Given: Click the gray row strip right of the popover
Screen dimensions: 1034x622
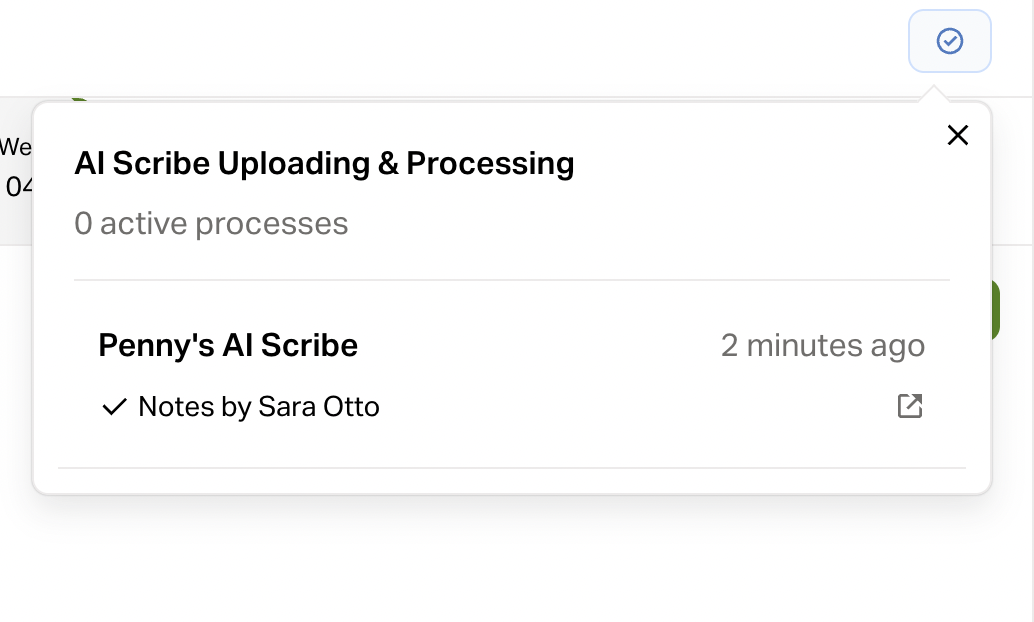Looking at the screenshot, I should pos(1012,170).
